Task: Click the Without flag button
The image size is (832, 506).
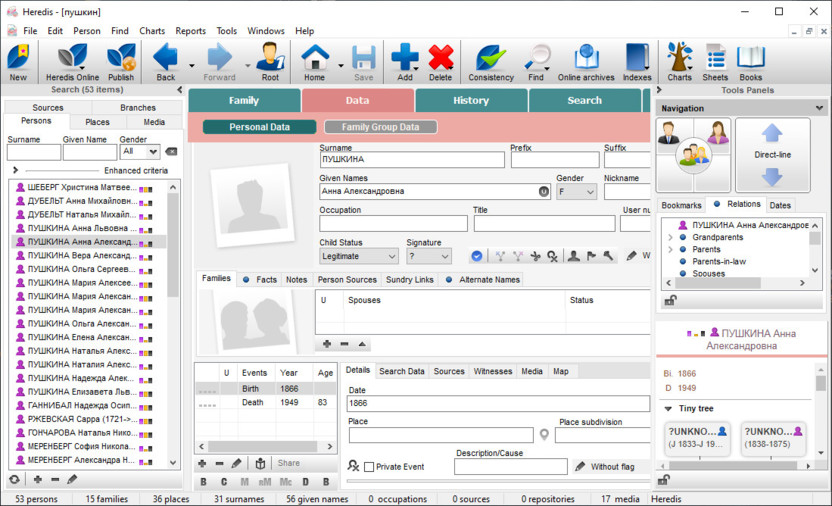Action: point(604,467)
